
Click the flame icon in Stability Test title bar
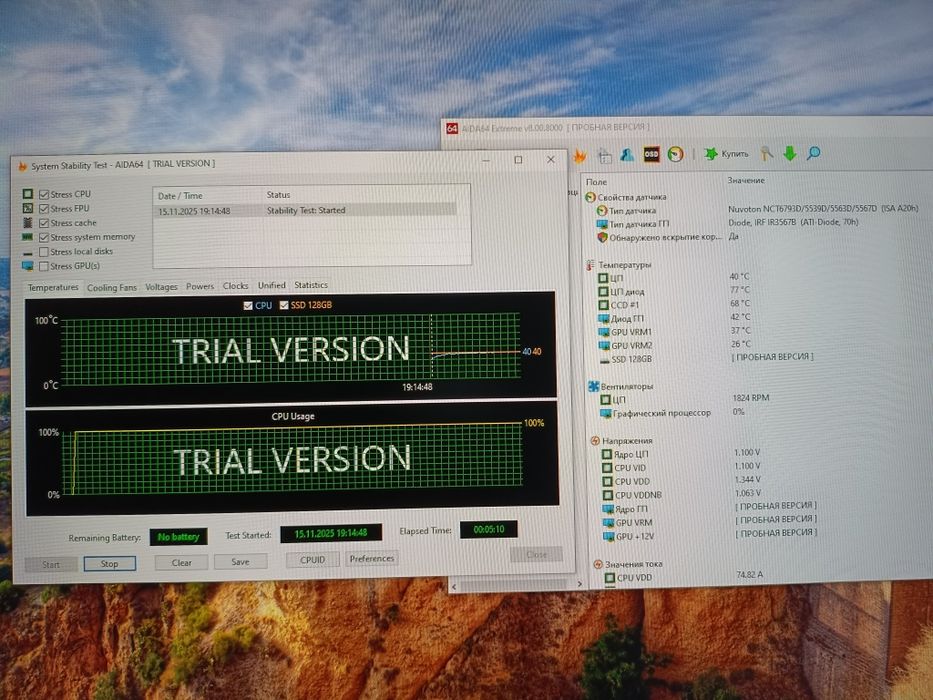(23, 166)
